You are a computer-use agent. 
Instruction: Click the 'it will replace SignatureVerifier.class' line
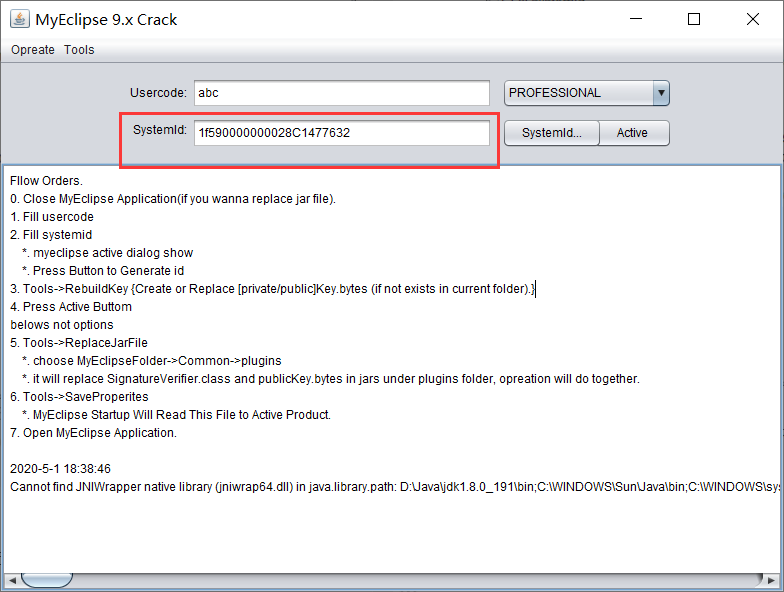click(331, 379)
